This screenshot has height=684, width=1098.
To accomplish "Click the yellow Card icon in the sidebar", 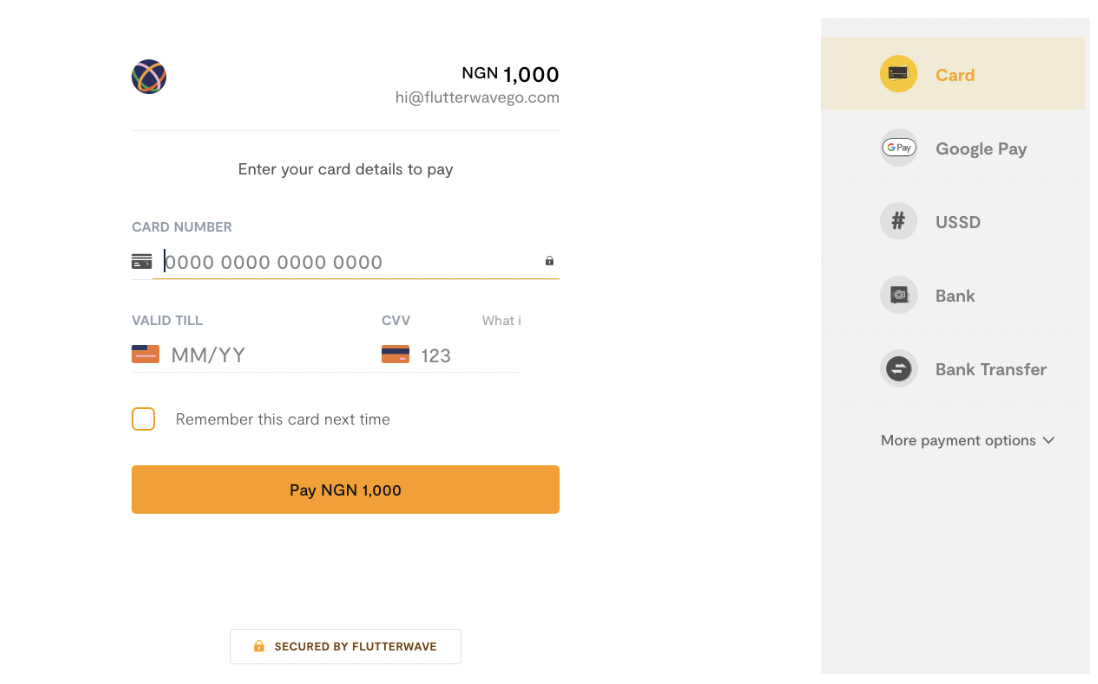I will [x=898, y=74].
